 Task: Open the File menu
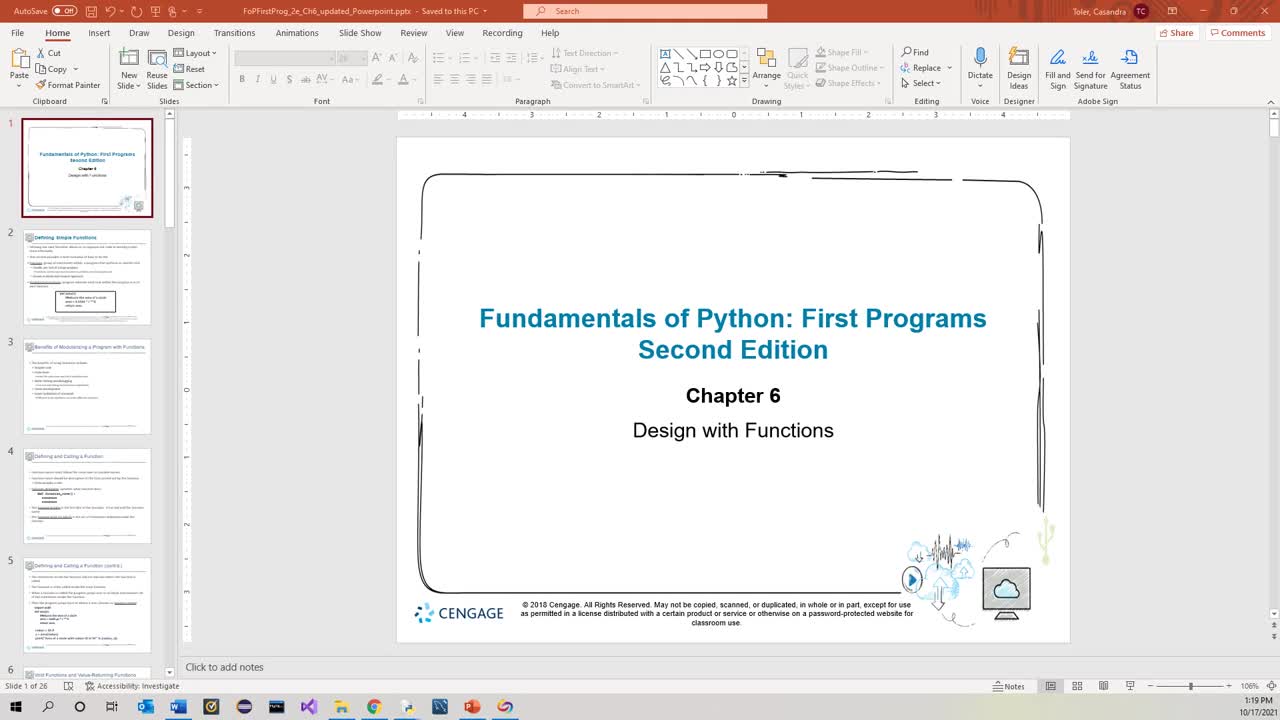(18, 33)
